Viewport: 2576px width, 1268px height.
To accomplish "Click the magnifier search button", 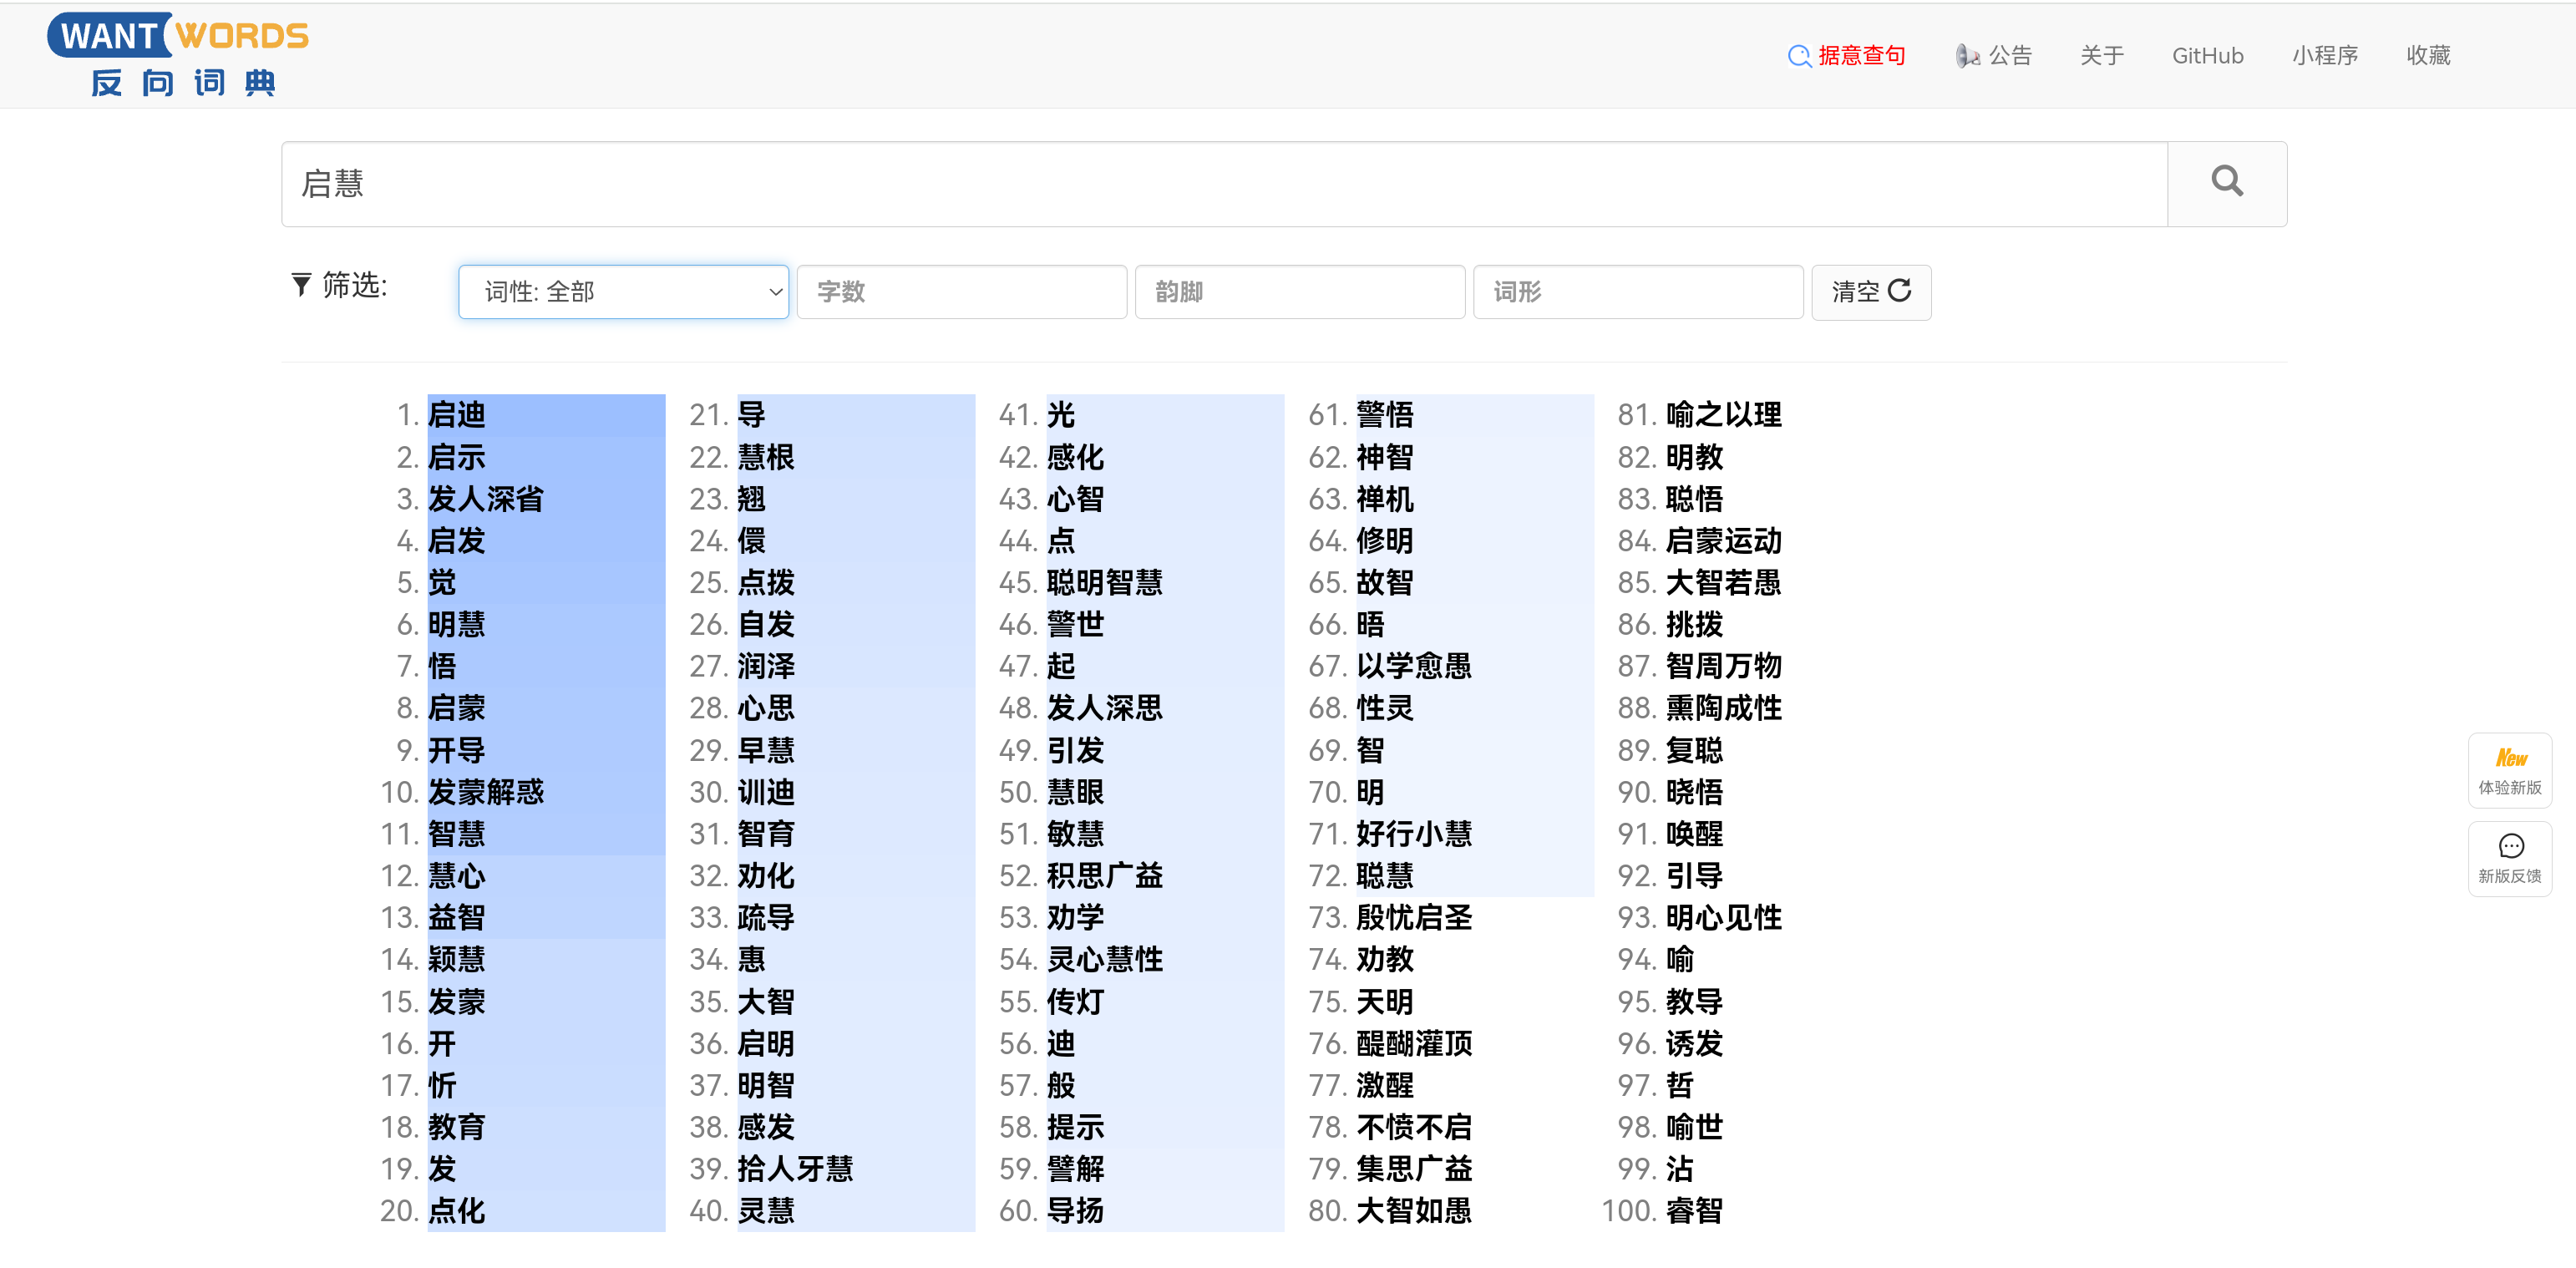I will tap(2226, 183).
